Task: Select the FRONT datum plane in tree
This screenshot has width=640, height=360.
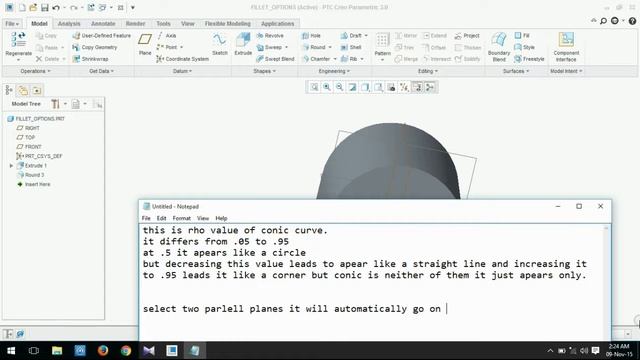Action: tap(29, 147)
